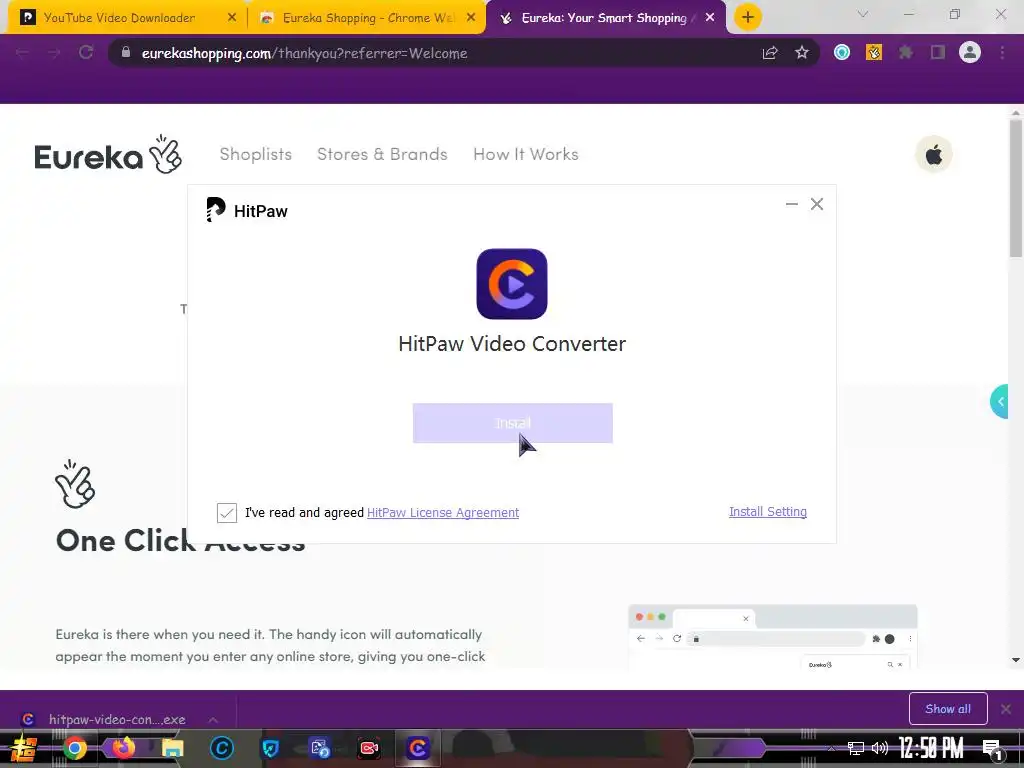Viewport: 1024px width, 768px height.
Task: Go forward to the next page
Action: point(54,53)
